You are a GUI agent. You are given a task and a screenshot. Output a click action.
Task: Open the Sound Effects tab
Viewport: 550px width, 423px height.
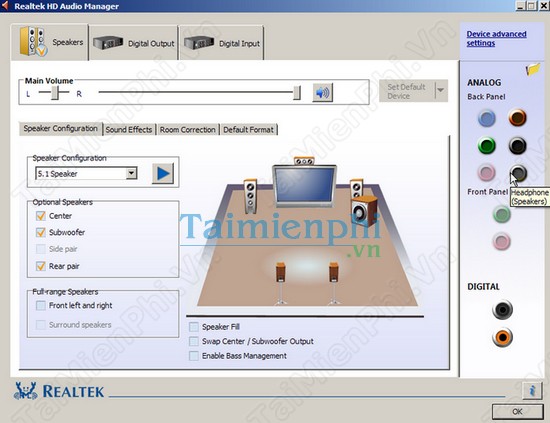tap(129, 130)
